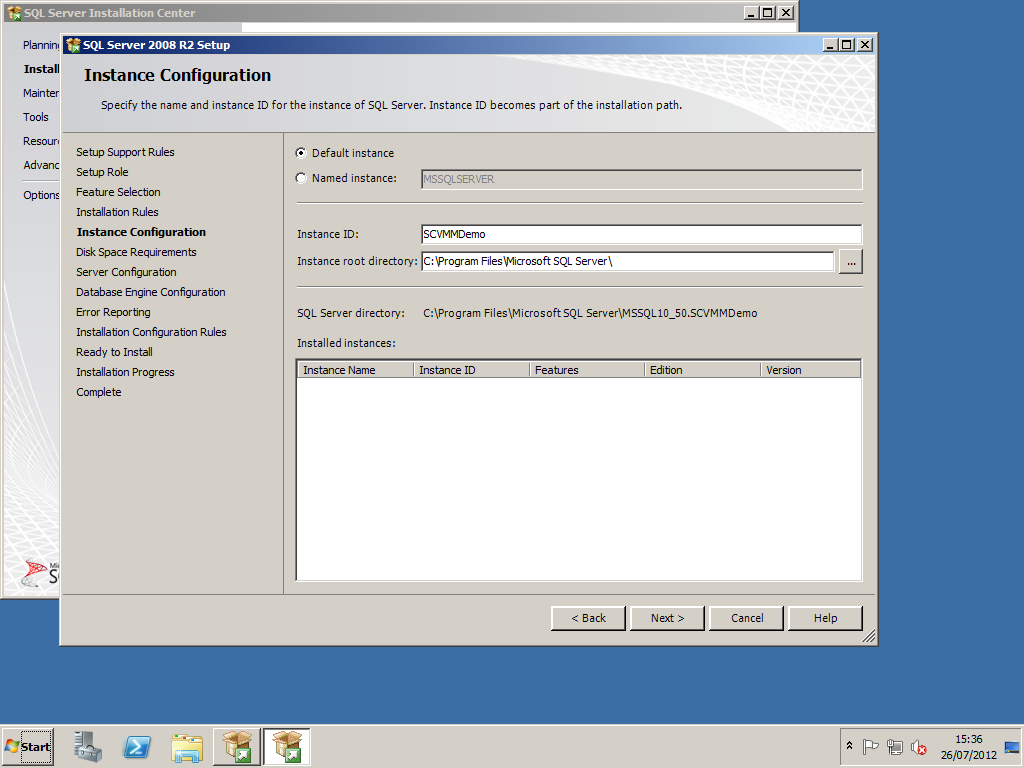Open Planning in Installation Center window
The image size is (1024, 768).
(x=40, y=45)
